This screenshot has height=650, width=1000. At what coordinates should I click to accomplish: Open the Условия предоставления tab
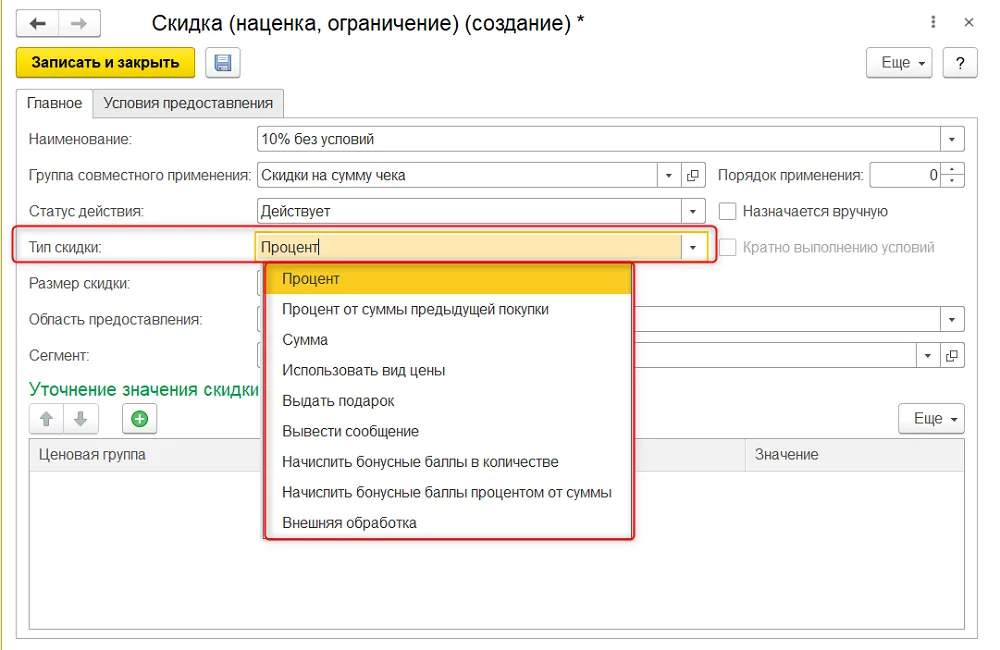click(188, 103)
